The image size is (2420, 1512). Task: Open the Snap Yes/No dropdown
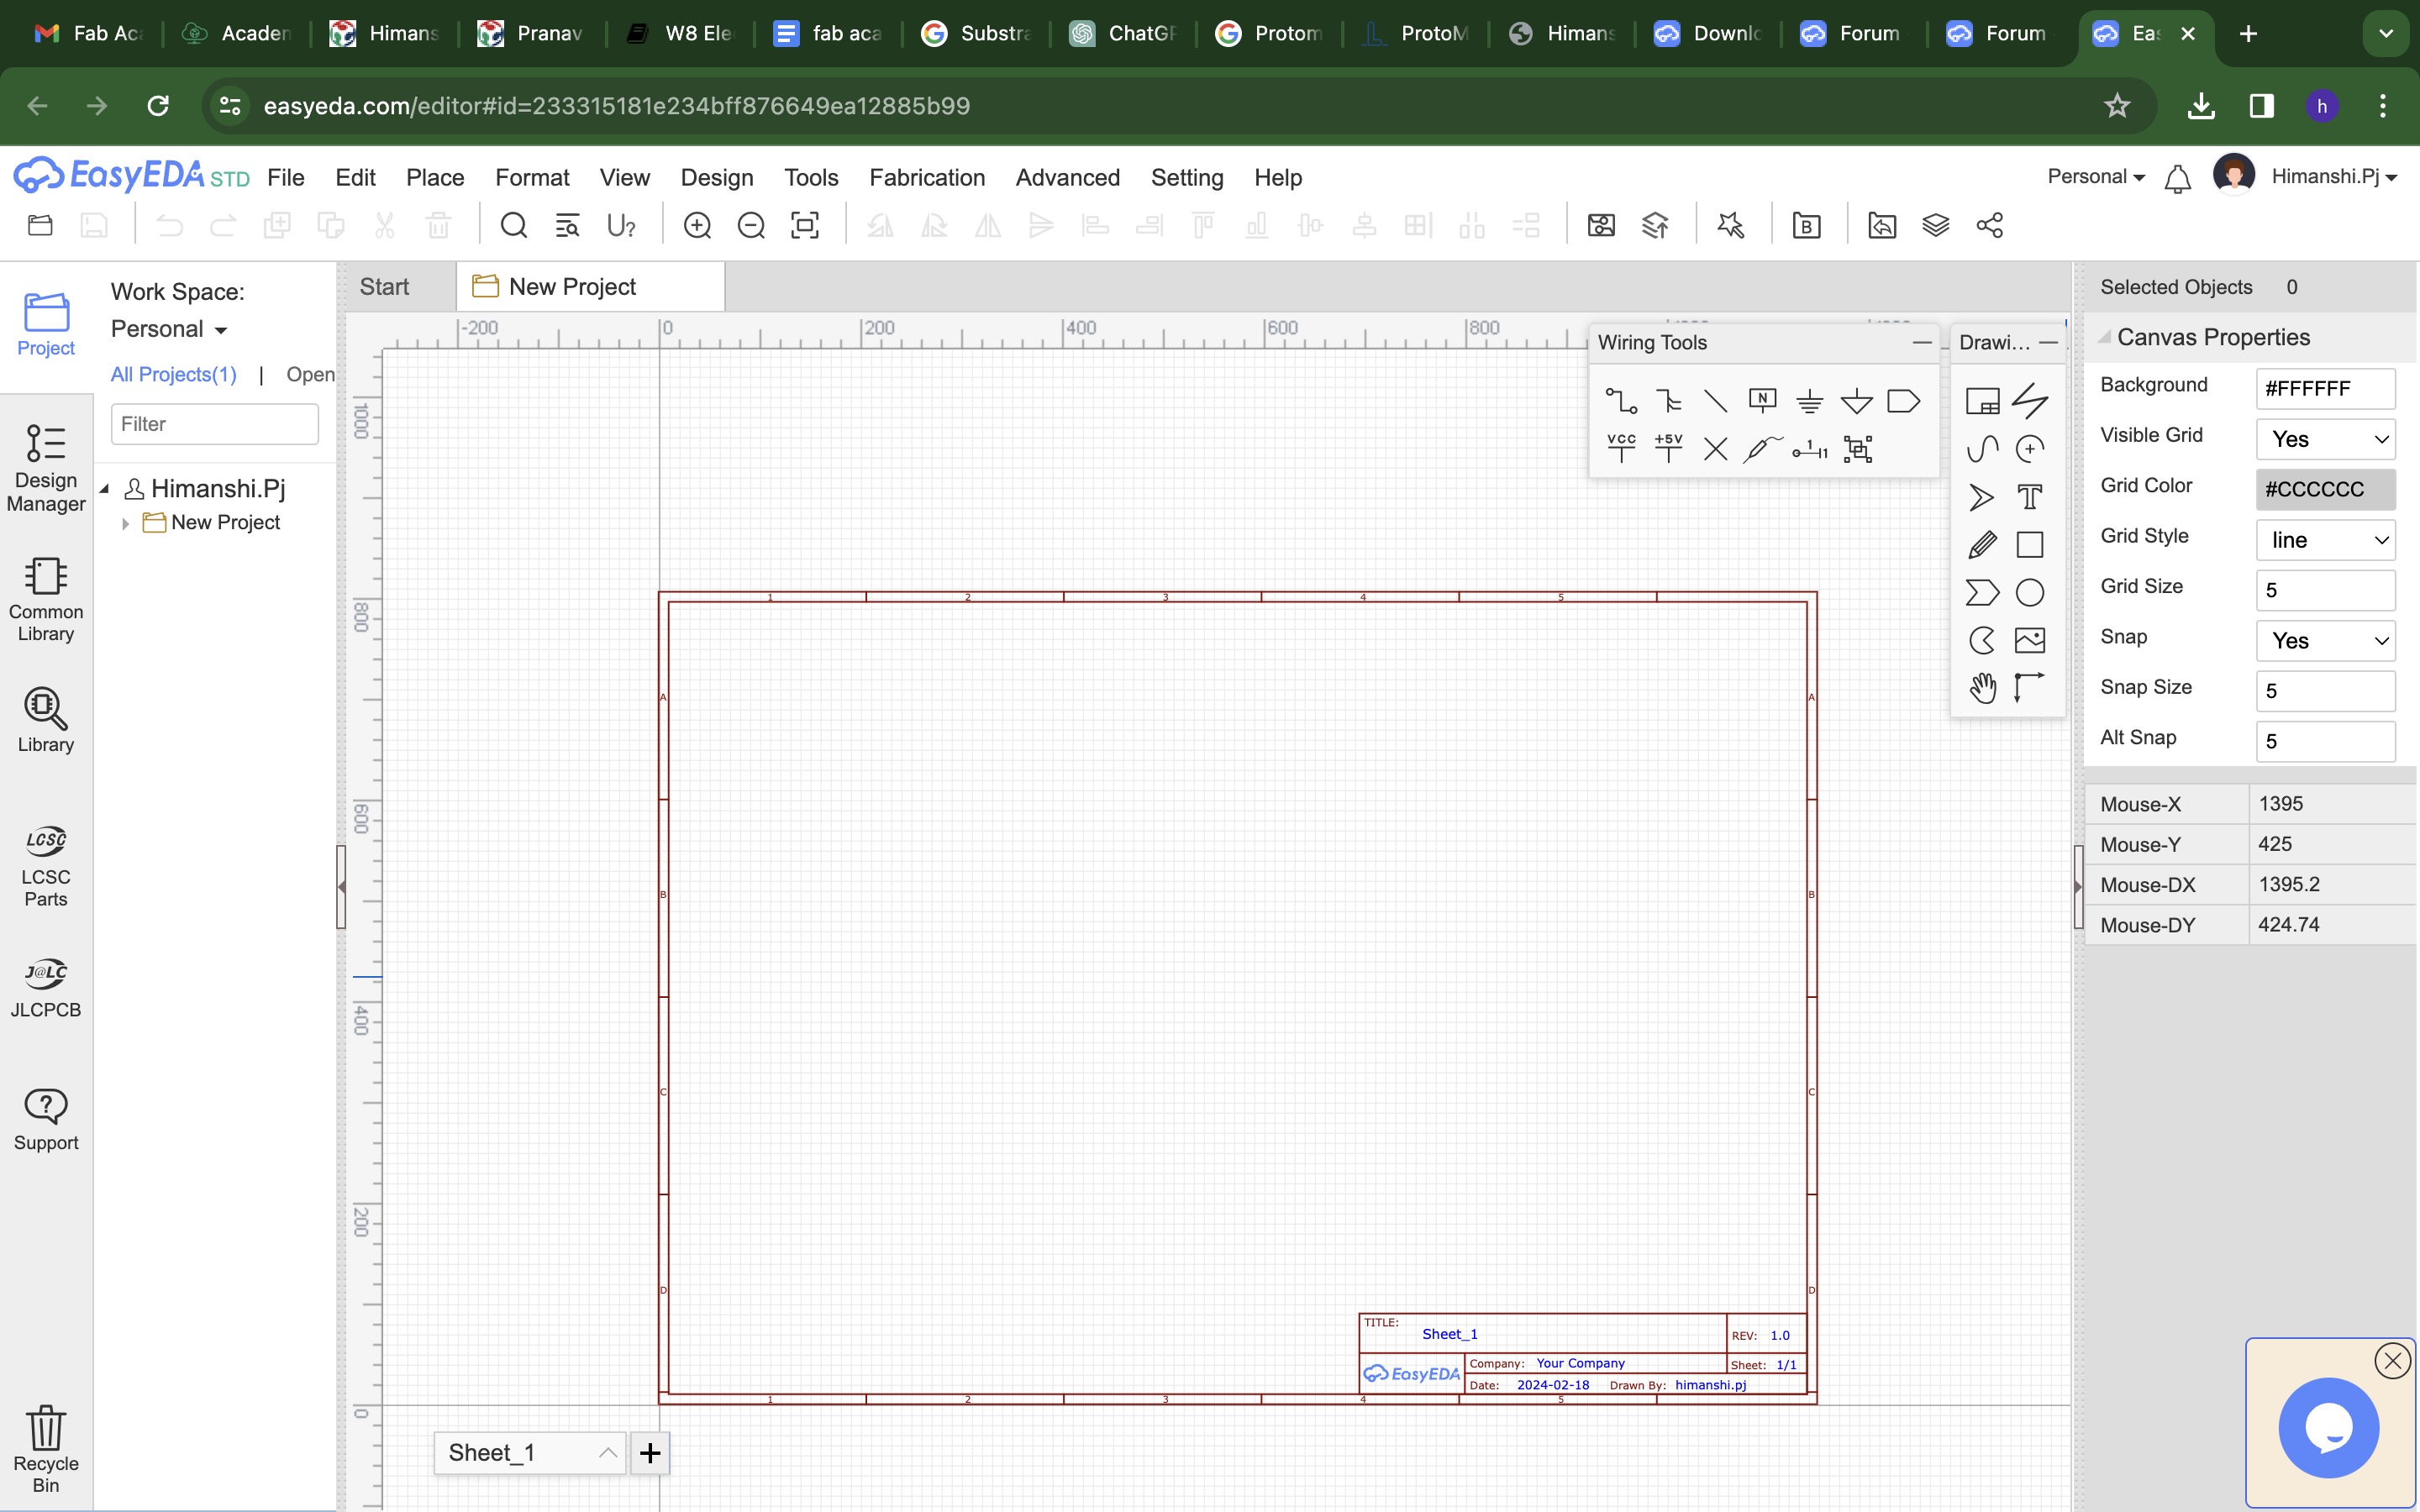(2325, 641)
